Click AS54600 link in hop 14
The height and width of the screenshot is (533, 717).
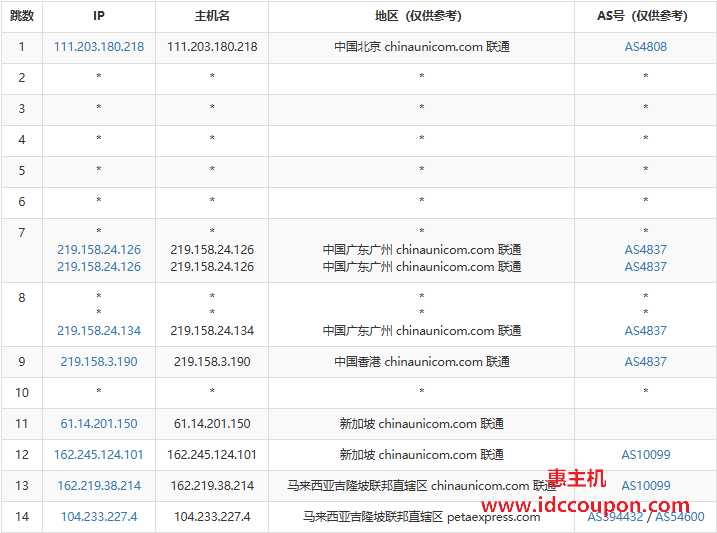(680, 517)
